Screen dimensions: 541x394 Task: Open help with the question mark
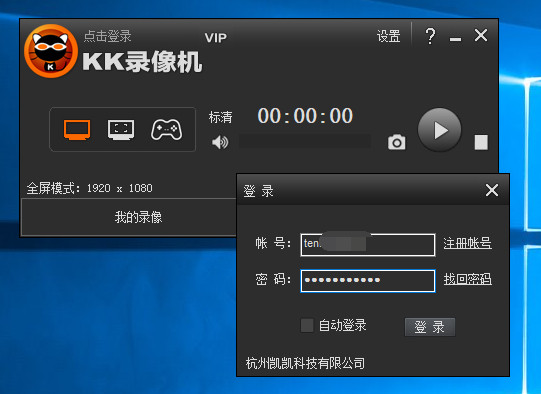pyautogui.click(x=430, y=36)
